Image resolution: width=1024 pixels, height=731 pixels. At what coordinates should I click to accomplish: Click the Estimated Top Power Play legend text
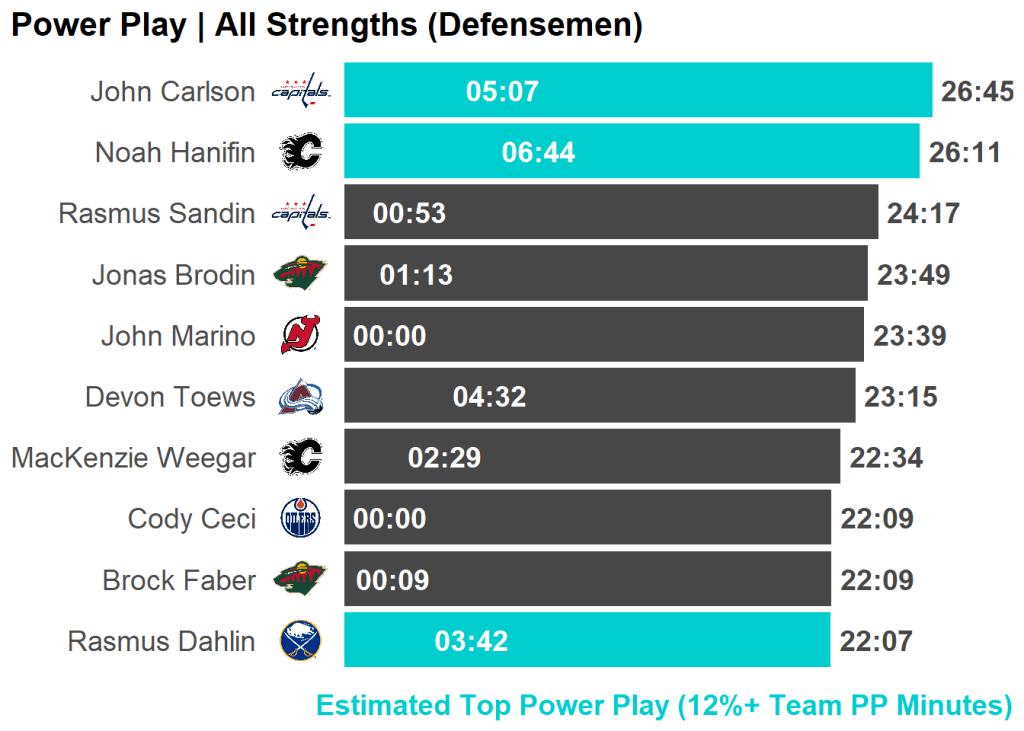[x=664, y=705]
